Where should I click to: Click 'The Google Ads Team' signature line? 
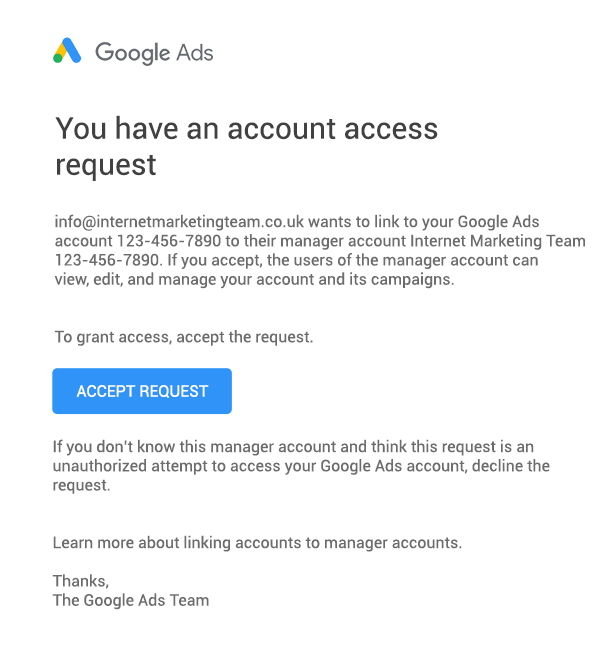131,600
